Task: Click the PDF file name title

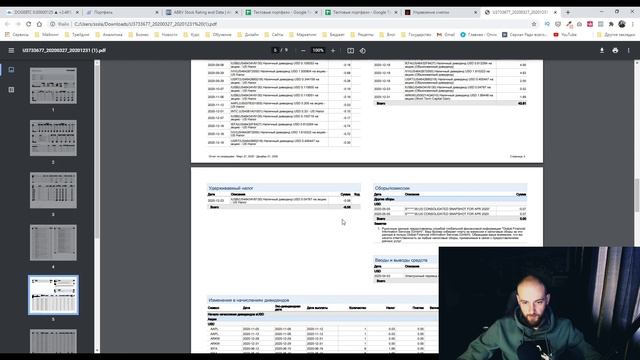Action: click(64, 51)
